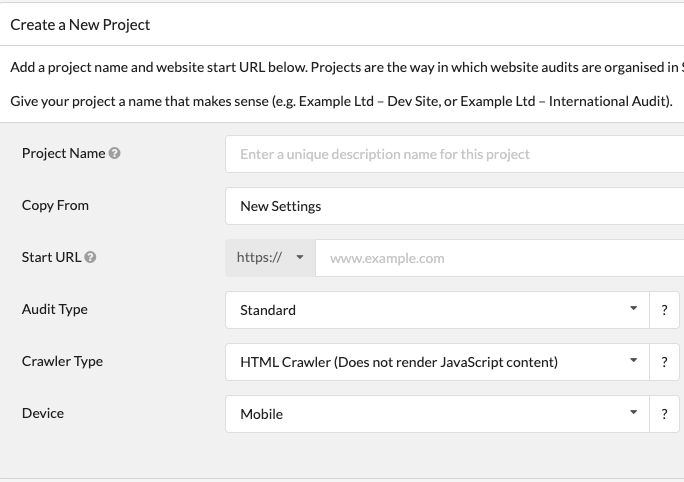Click the 'Crawler Type' label

pyautogui.click(x=62, y=361)
